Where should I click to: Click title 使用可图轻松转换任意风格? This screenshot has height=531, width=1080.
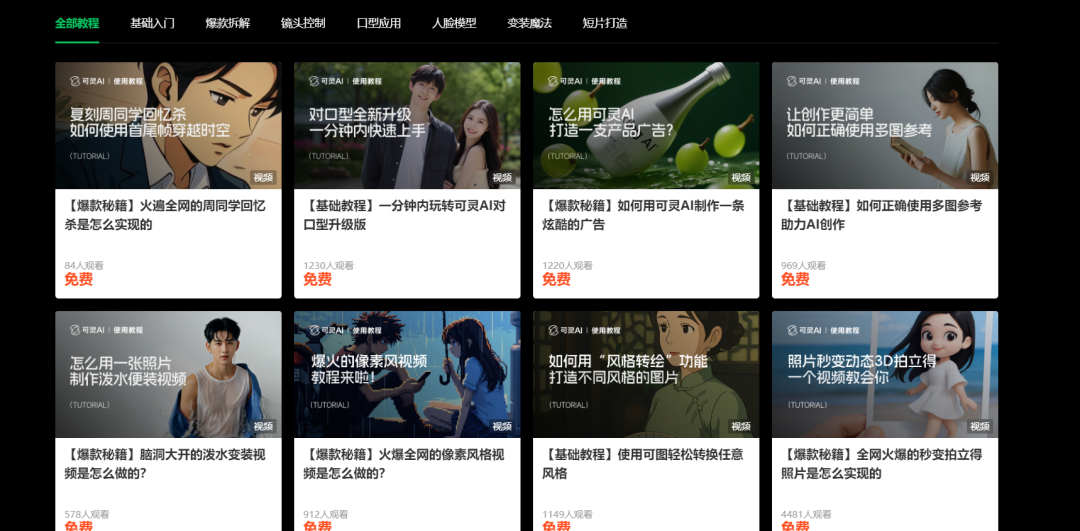point(643,464)
